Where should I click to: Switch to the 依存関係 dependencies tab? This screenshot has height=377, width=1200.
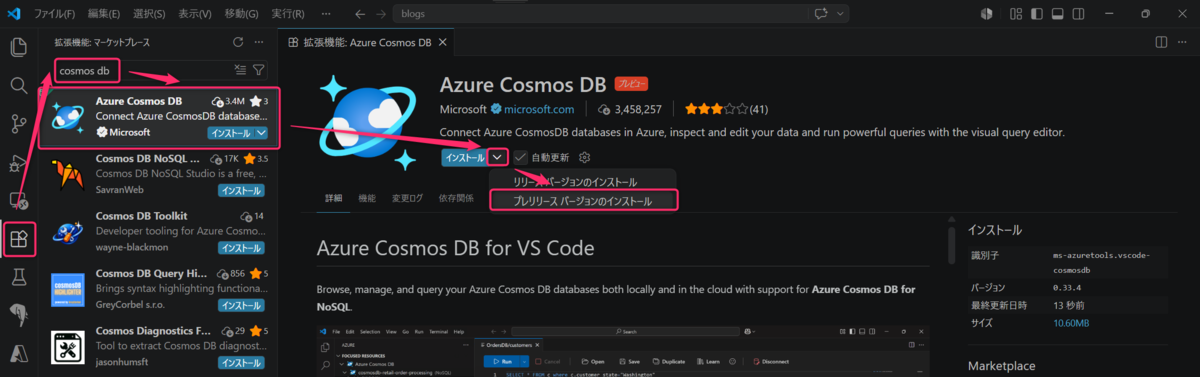456,198
